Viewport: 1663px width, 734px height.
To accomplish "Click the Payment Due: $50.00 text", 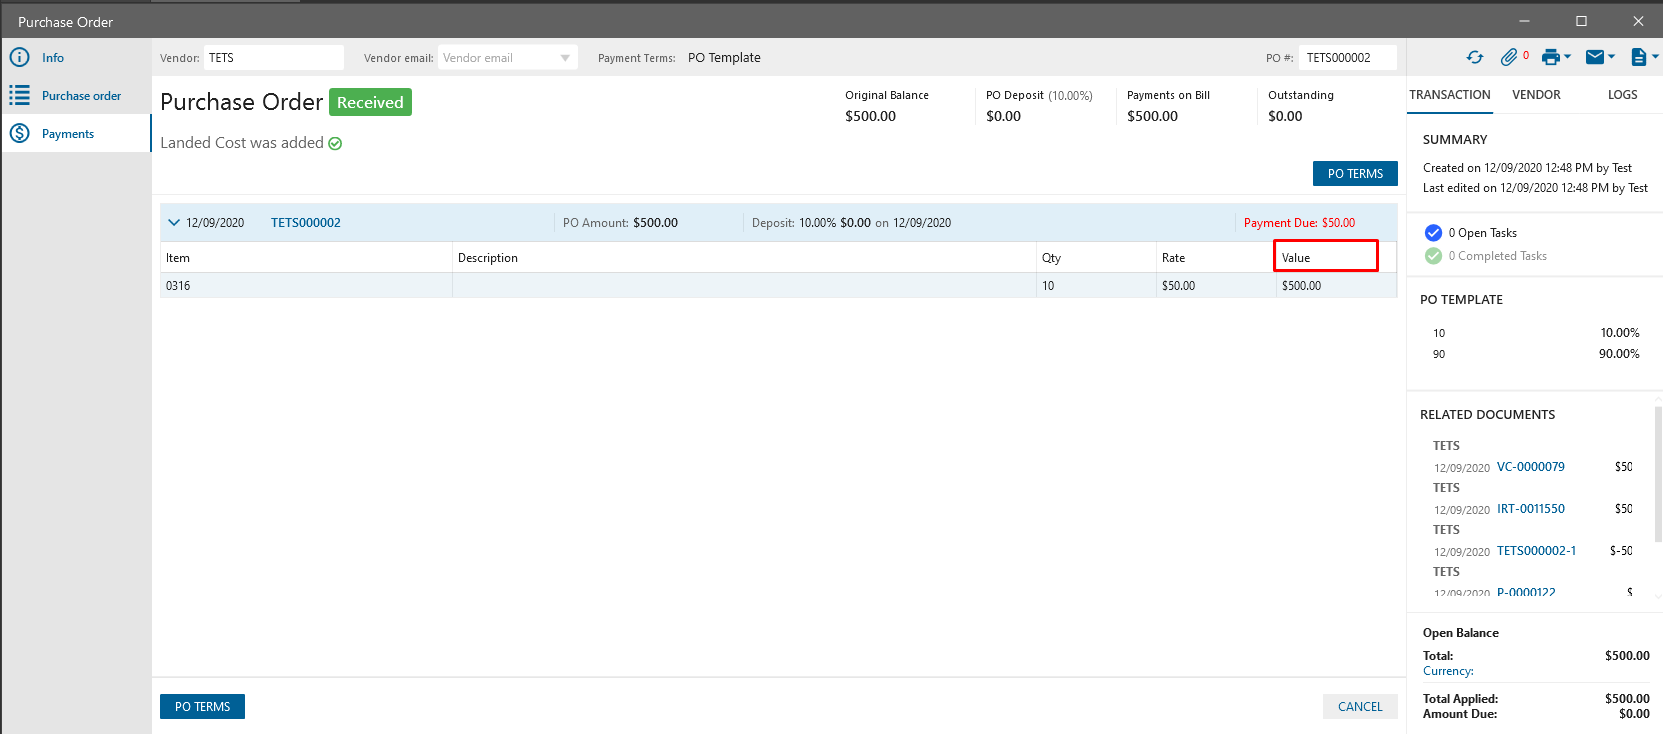I will coord(1299,223).
